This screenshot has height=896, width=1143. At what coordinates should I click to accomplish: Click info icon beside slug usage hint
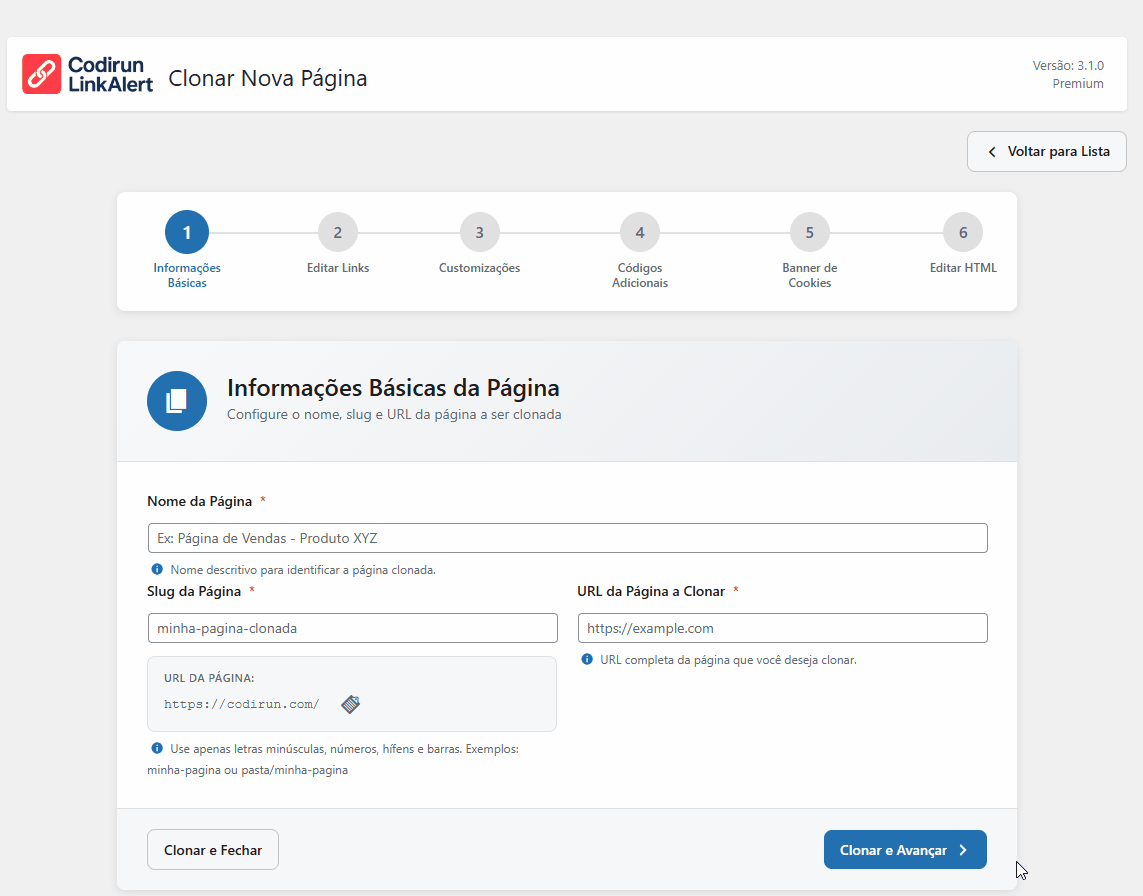click(x=157, y=748)
